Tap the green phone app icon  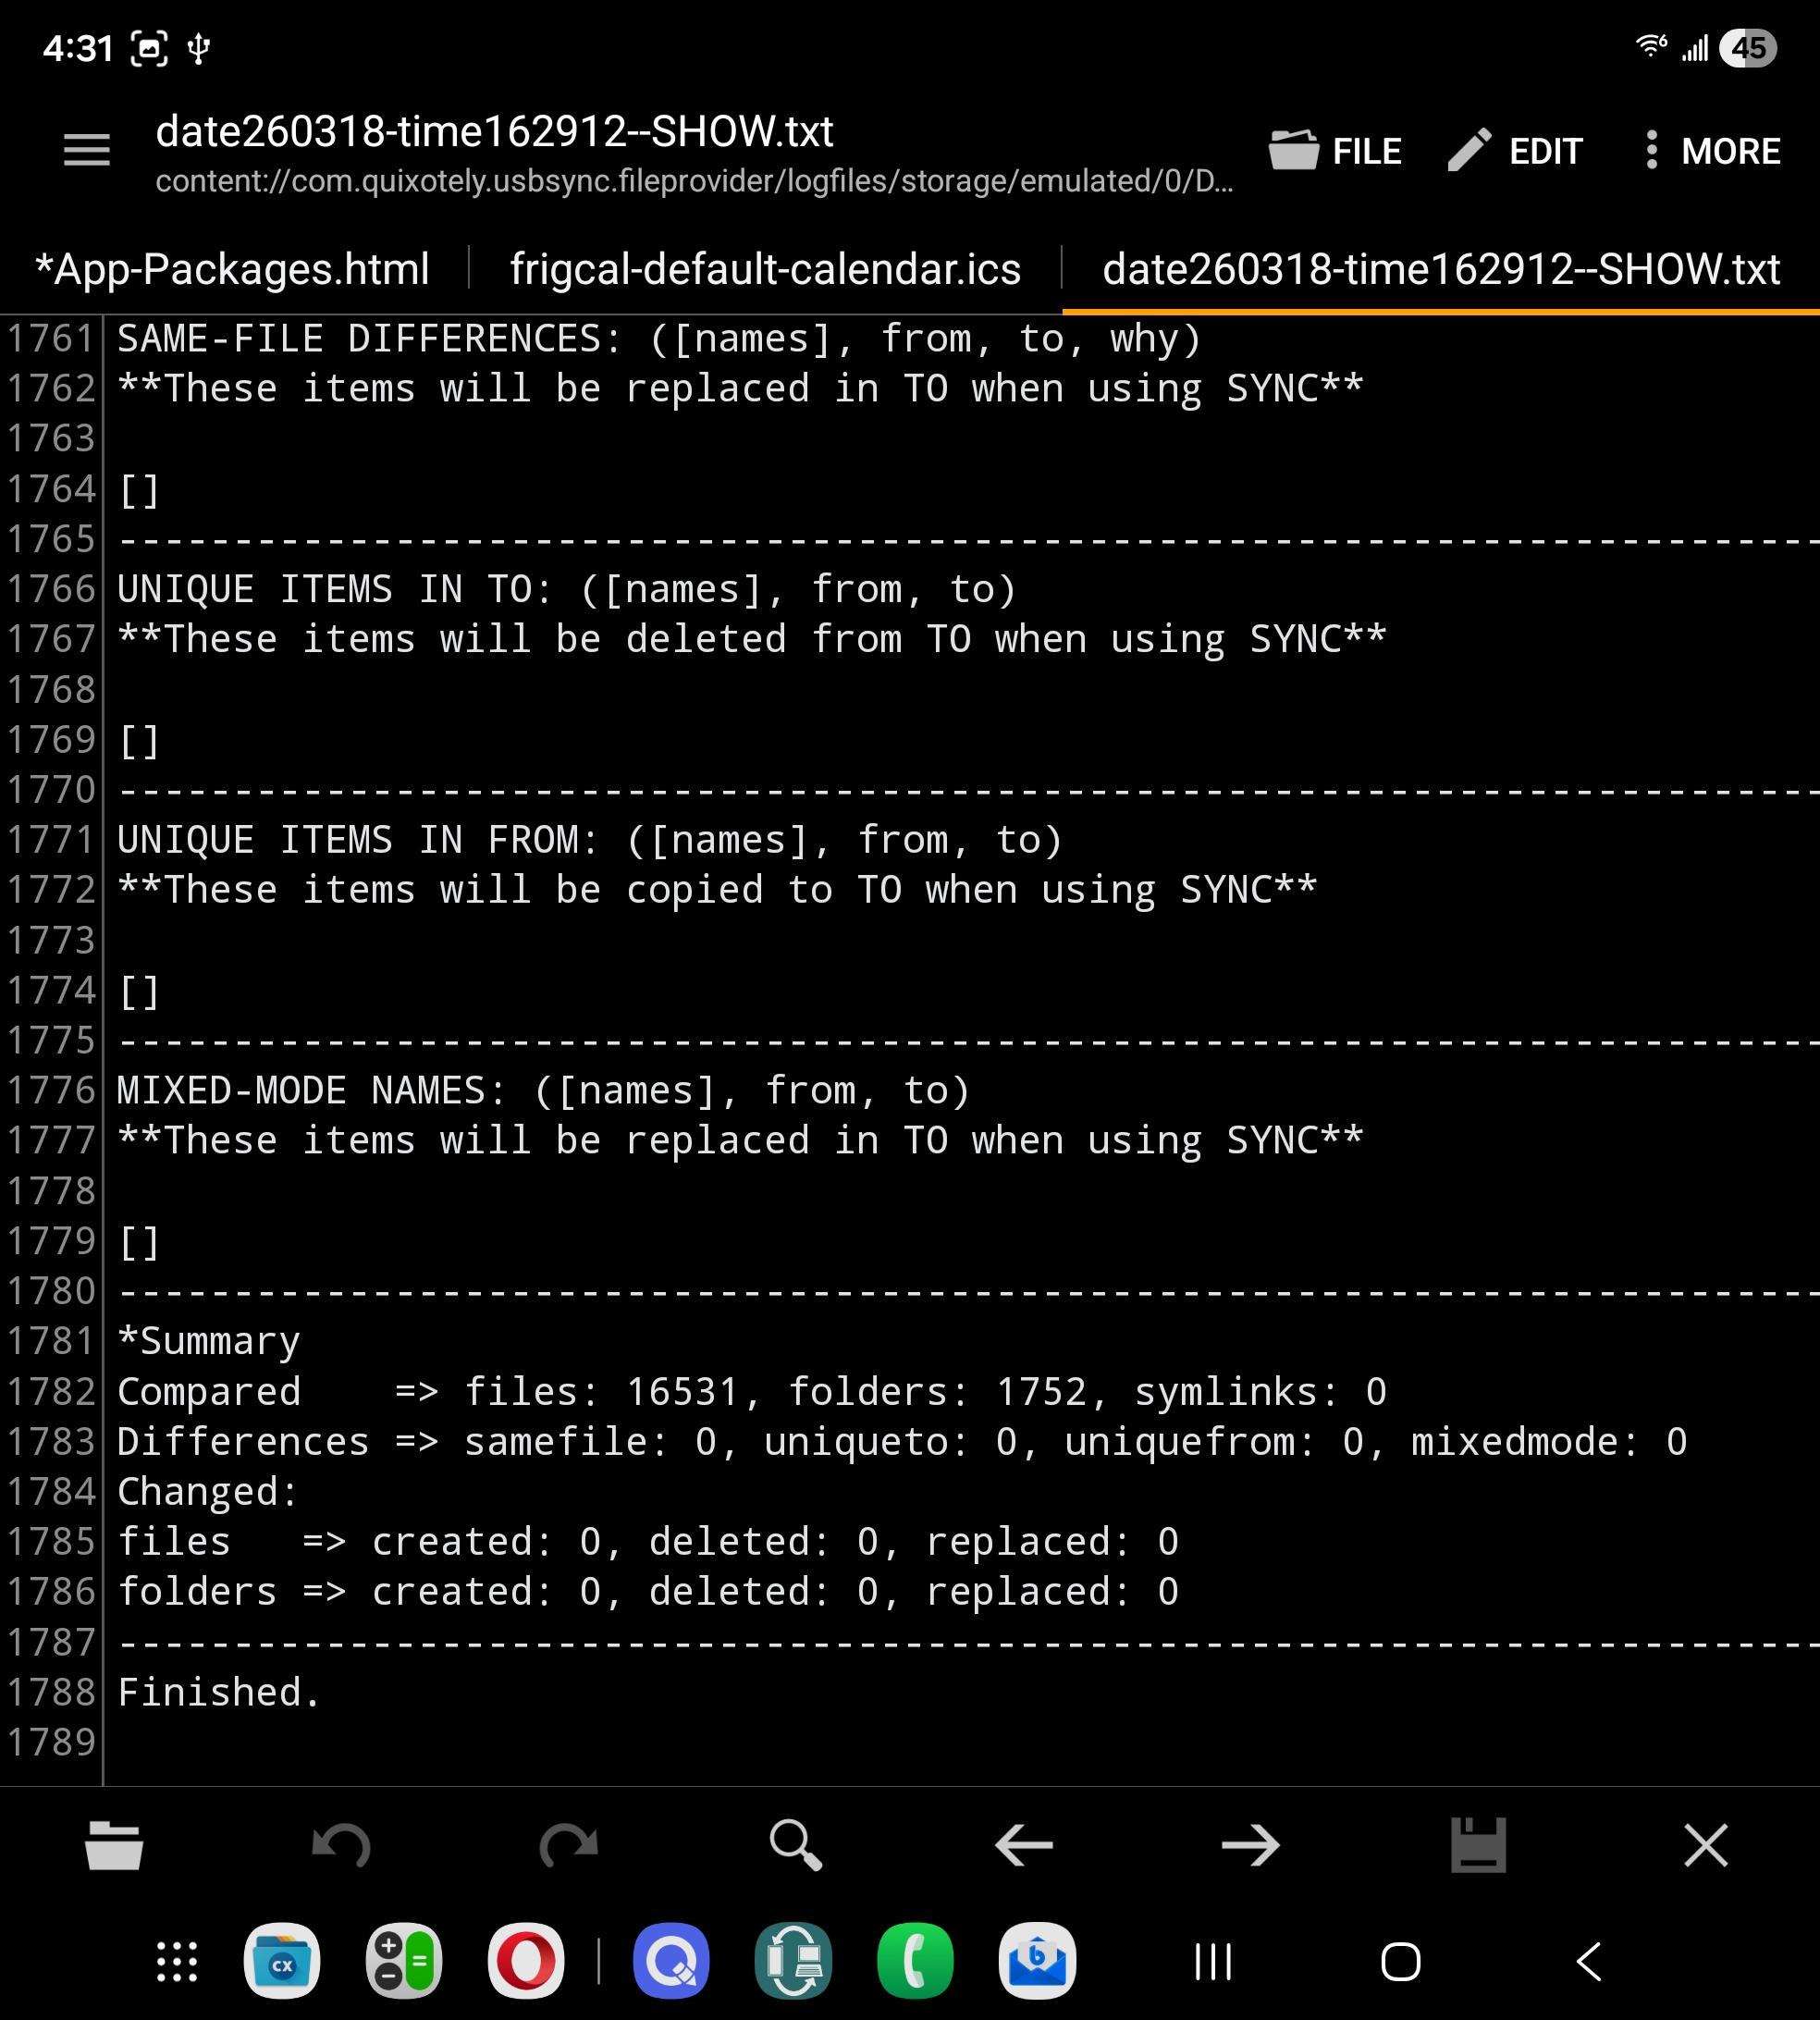(x=915, y=1961)
